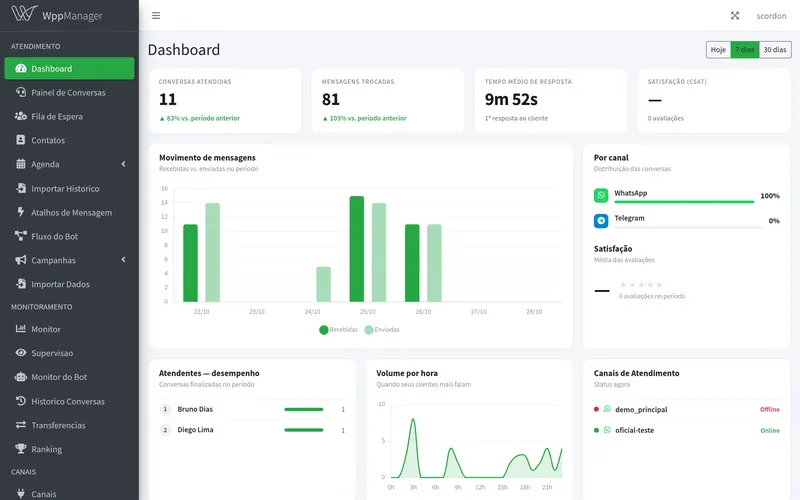Image resolution: width=800 pixels, height=500 pixels.
Task: Click the Online status label
Action: click(770, 431)
